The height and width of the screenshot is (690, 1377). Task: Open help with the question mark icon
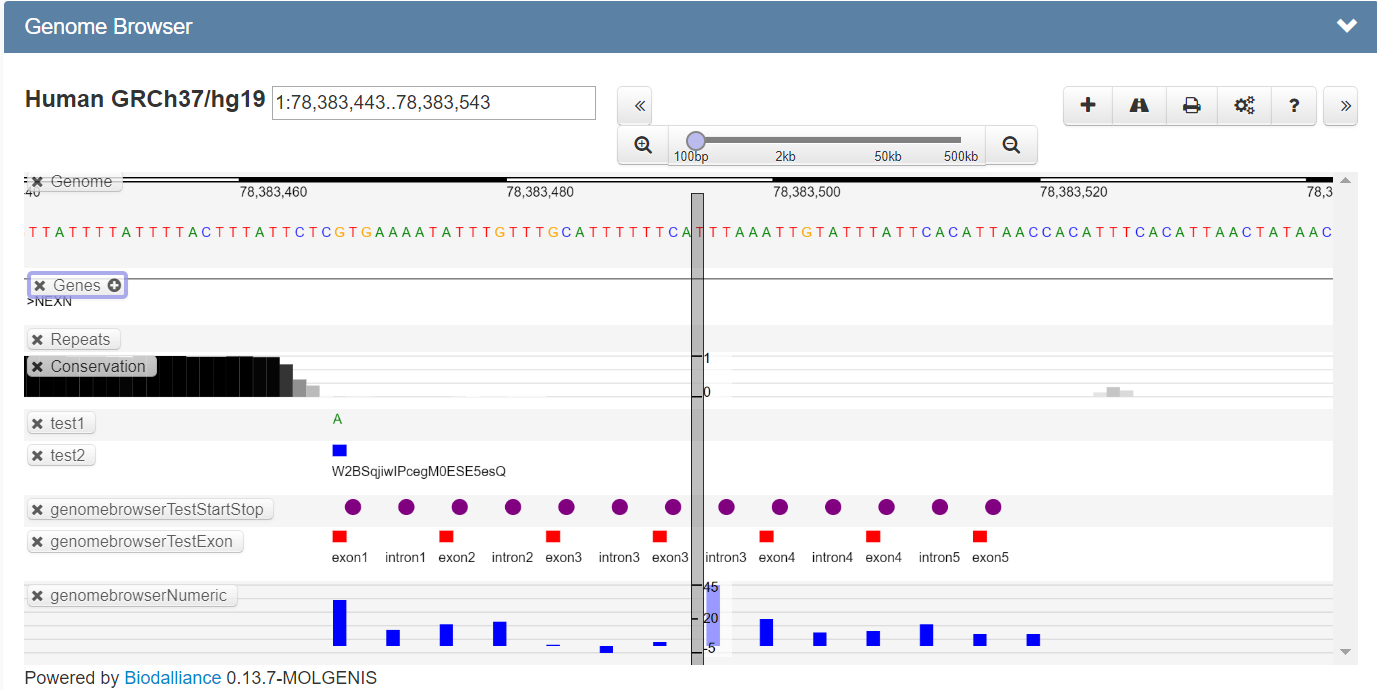pyautogui.click(x=1294, y=105)
